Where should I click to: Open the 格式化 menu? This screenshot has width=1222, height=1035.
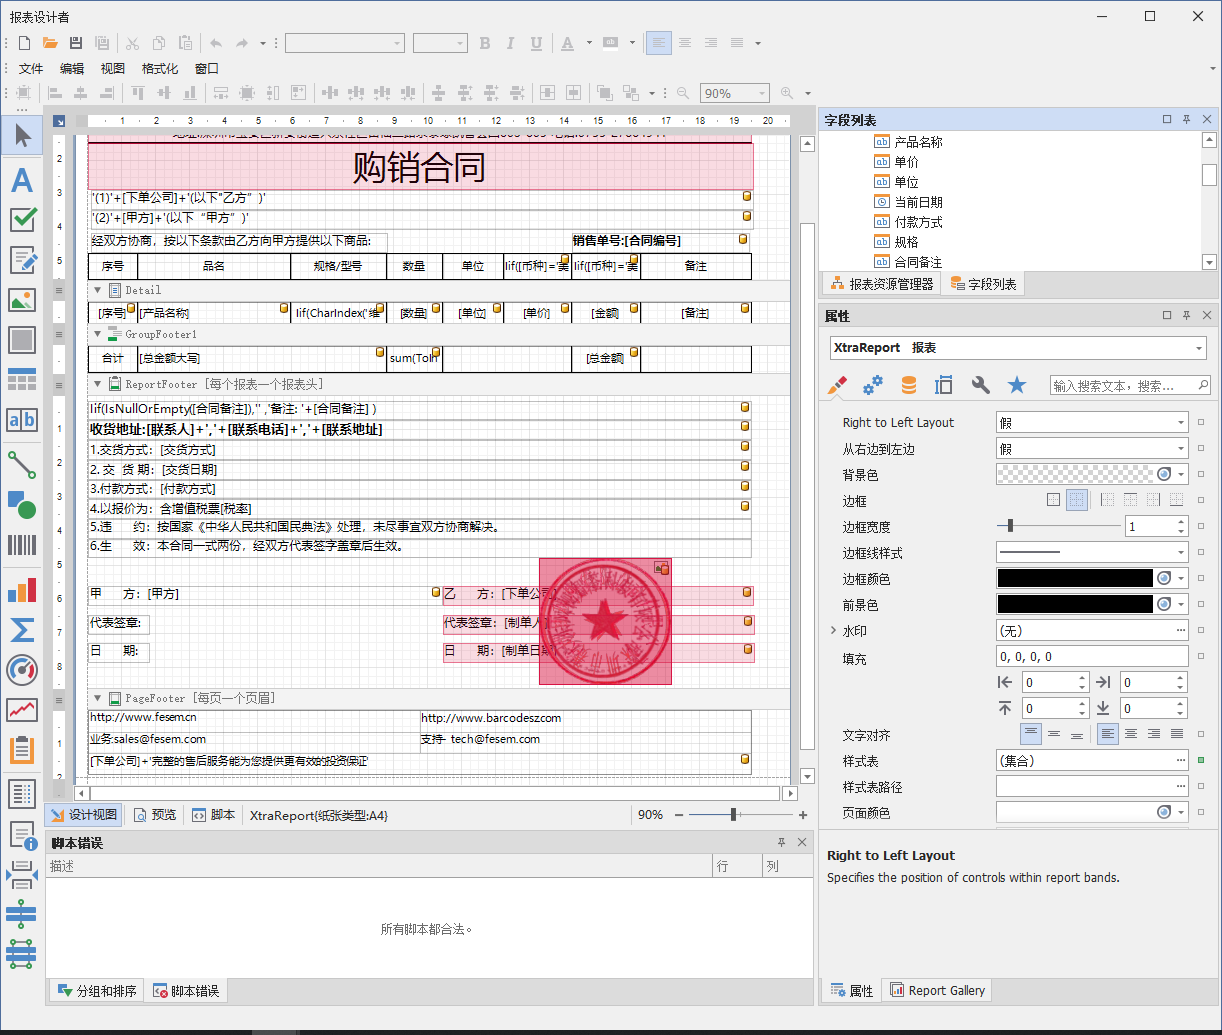160,69
